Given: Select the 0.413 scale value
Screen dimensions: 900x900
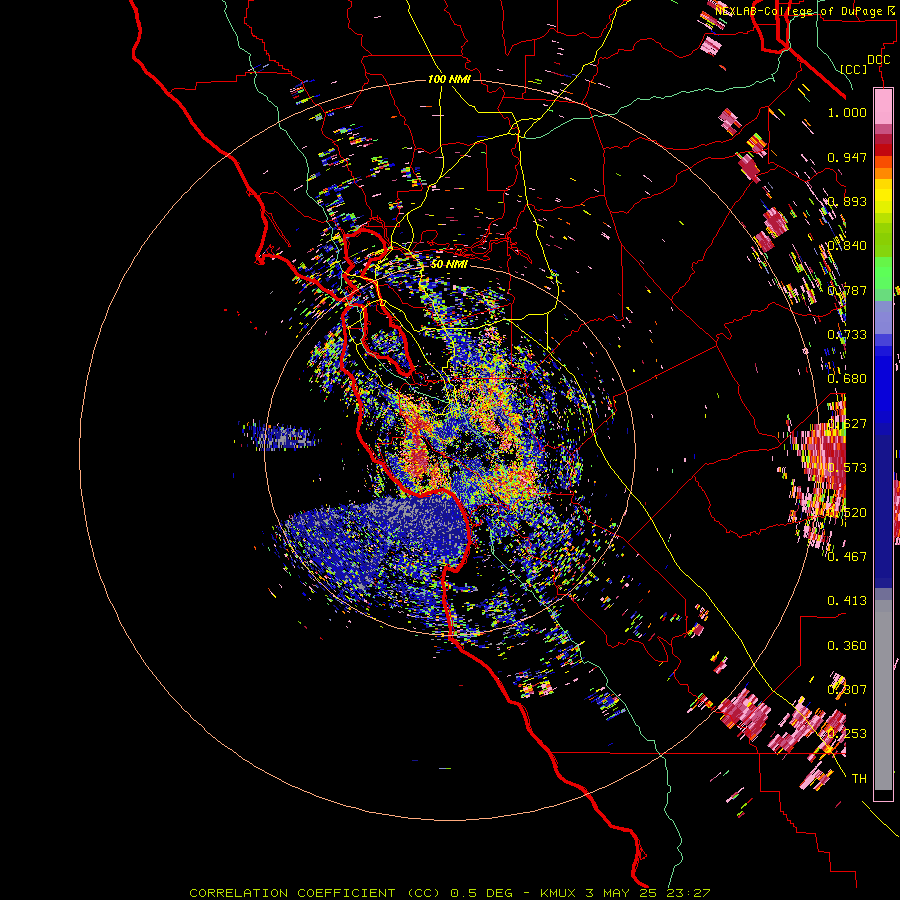Looking at the screenshot, I should coord(847,601).
